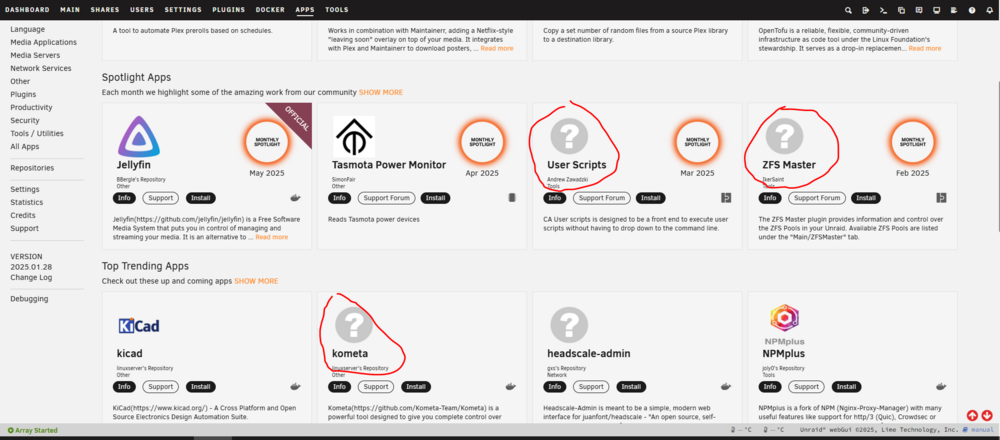This screenshot has width=1000, height=440.
Task: Open the Change Log link
Action: [x=31, y=278]
